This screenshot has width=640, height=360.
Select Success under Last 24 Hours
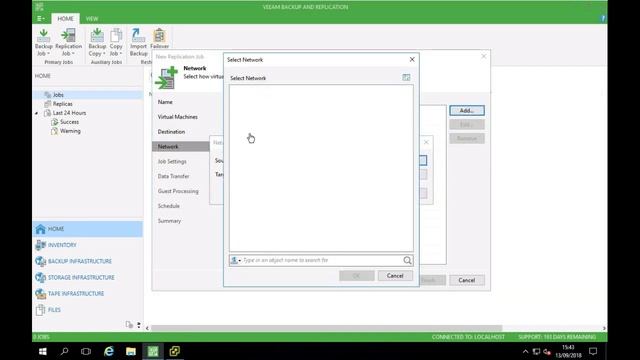[x=69, y=122]
